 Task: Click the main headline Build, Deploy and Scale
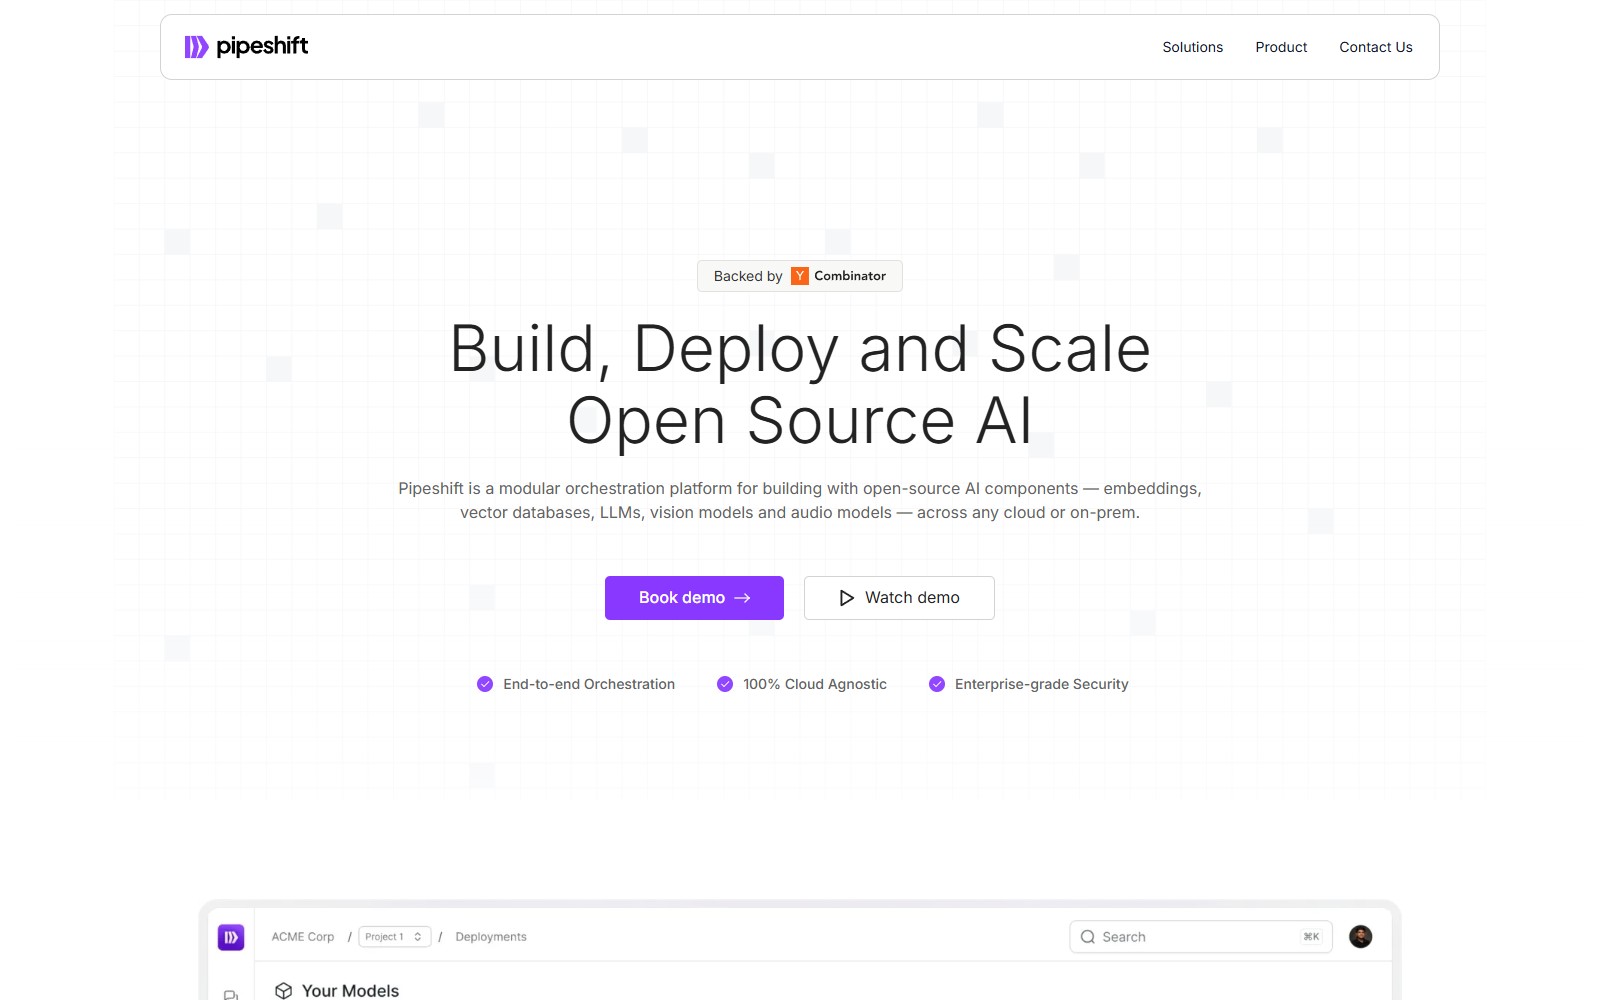point(800,349)
